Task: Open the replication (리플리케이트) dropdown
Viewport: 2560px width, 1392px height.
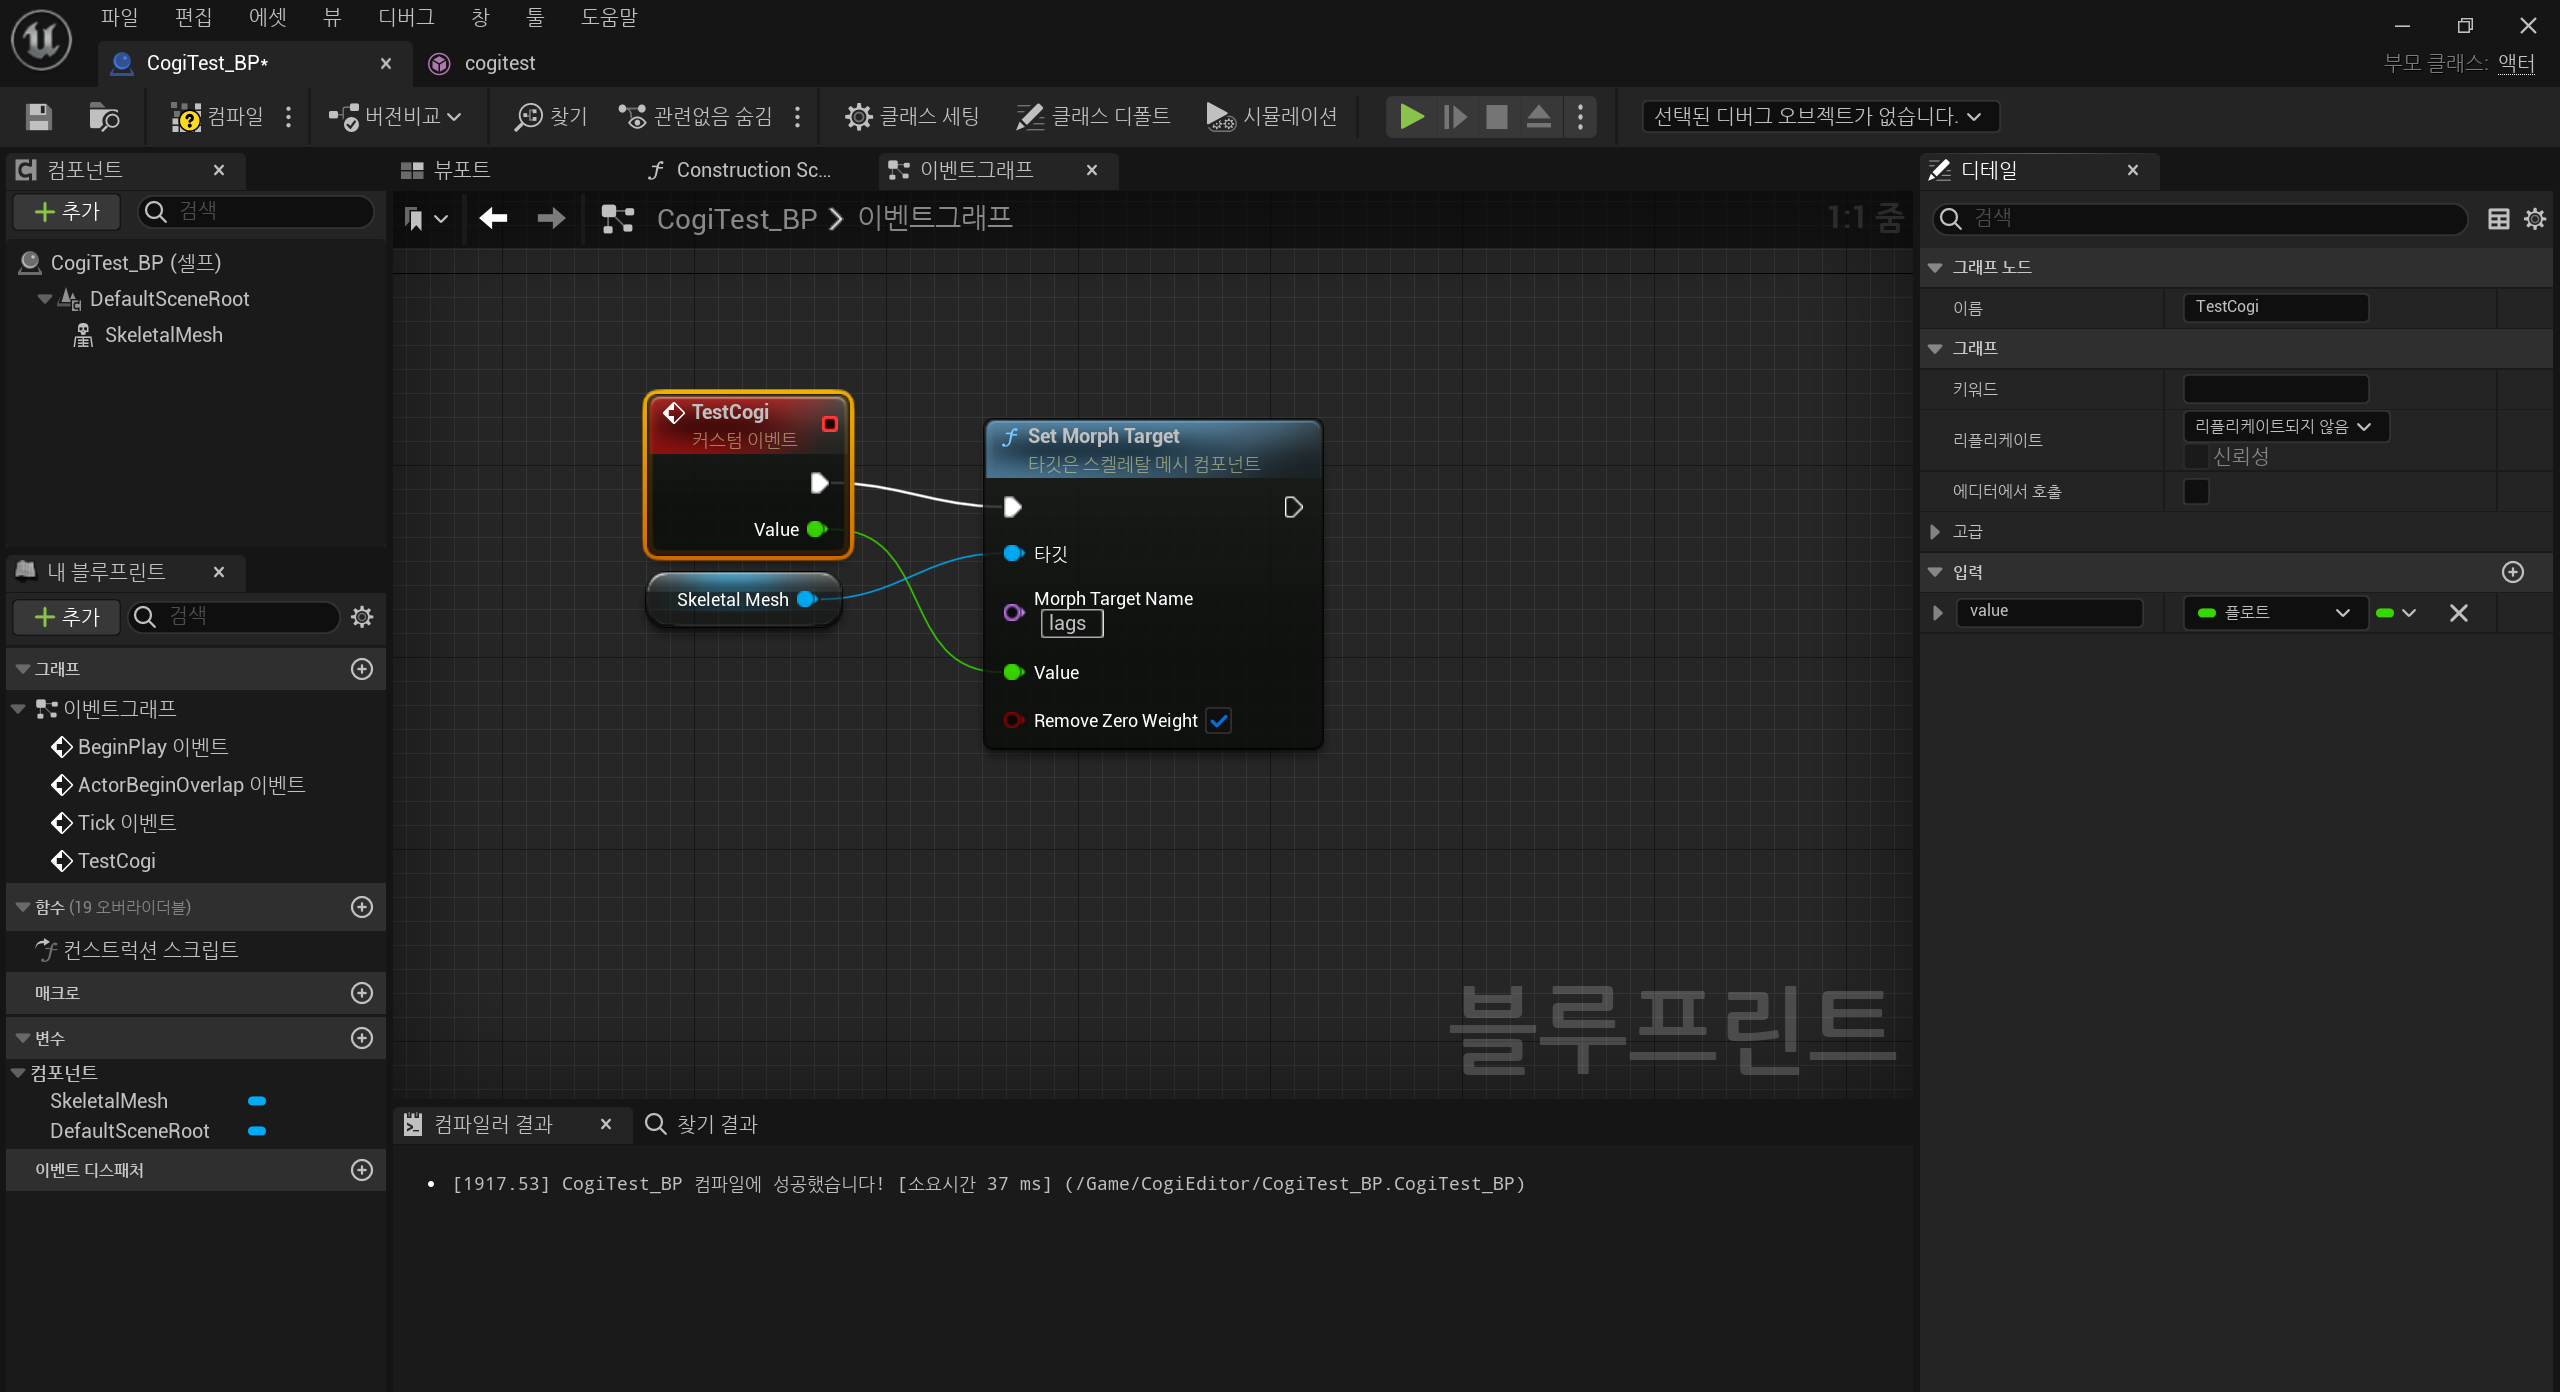Action: click(x=2284, y=426)
